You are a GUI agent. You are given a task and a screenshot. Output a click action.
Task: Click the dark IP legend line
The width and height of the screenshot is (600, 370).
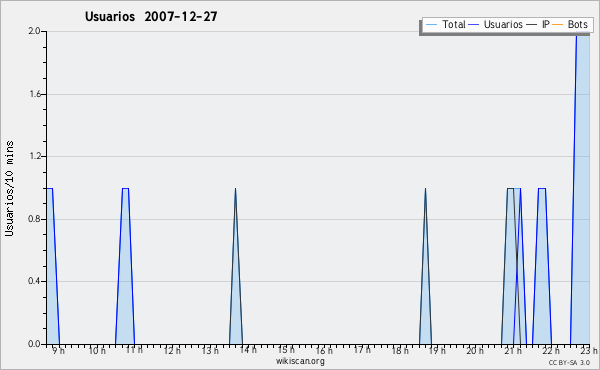(x=532, y=25)
